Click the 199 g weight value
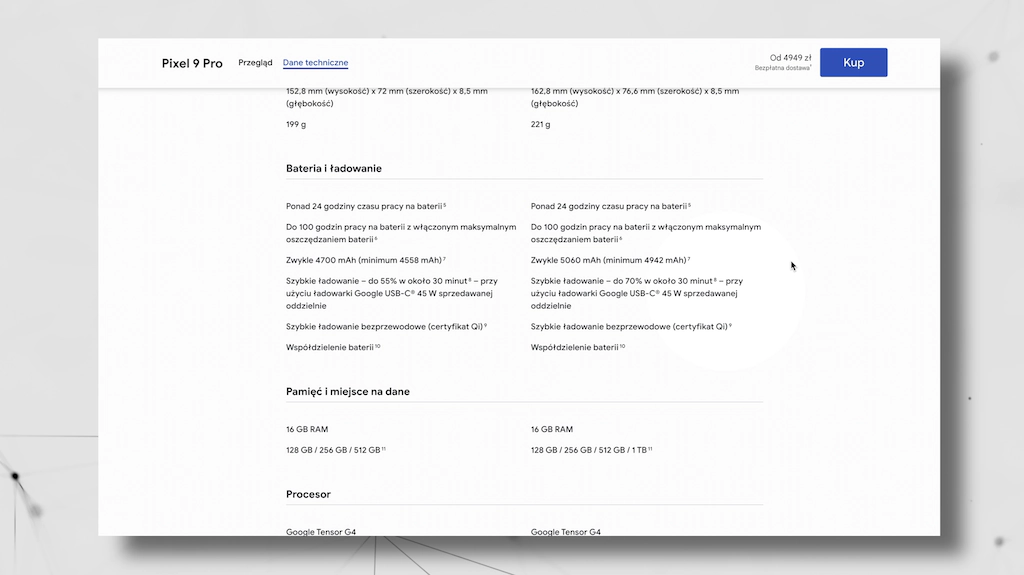The image size is (1024, 575). pyautogui.click(x=296, y=124)
